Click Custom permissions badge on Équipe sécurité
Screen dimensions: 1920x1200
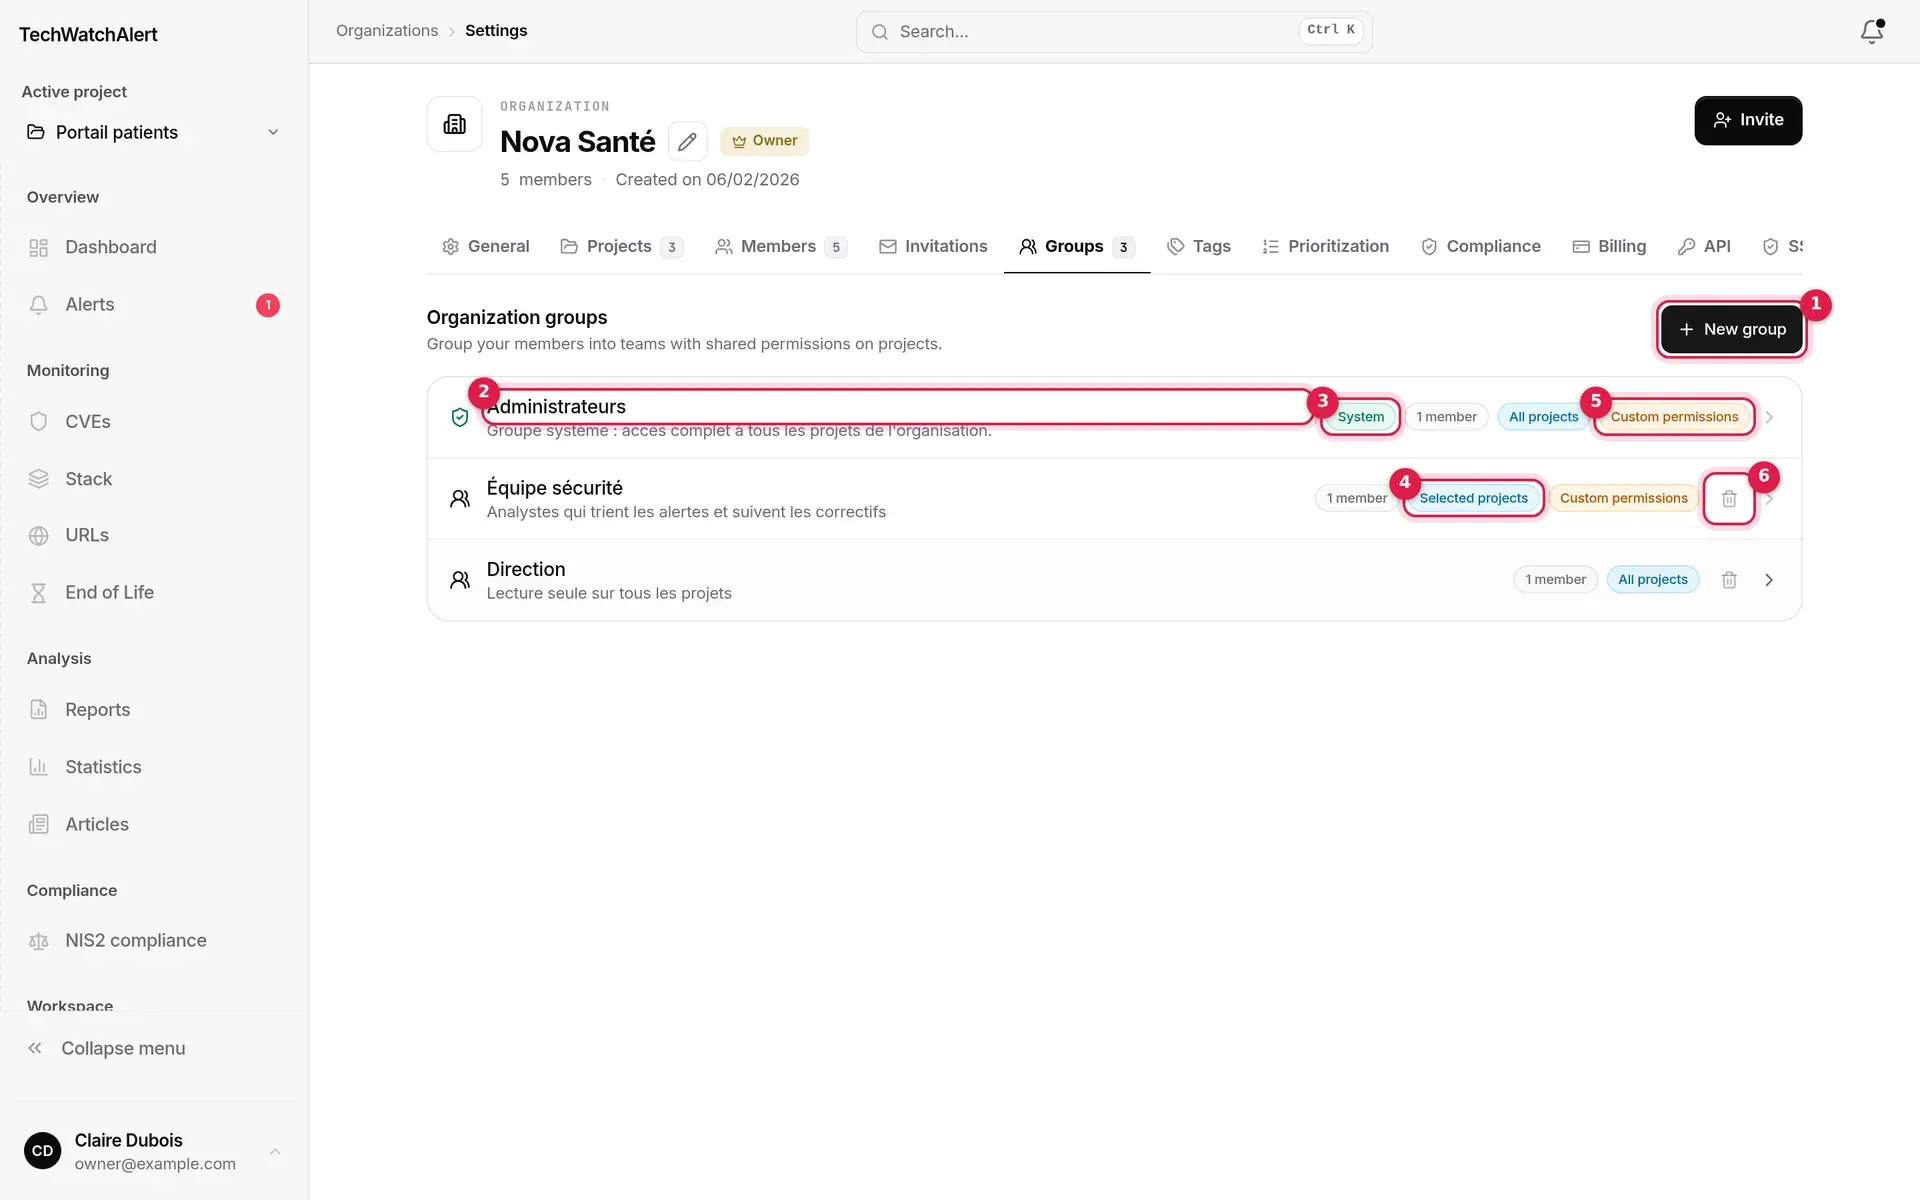click(x=1623, y=498)
